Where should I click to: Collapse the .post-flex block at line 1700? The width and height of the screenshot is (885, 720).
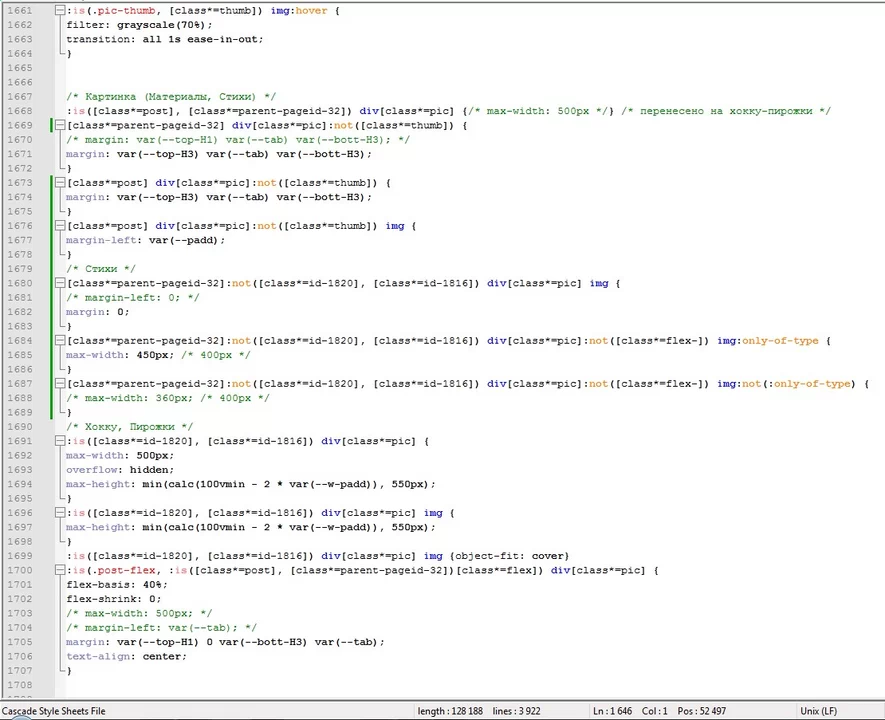[x=60, y=570]
